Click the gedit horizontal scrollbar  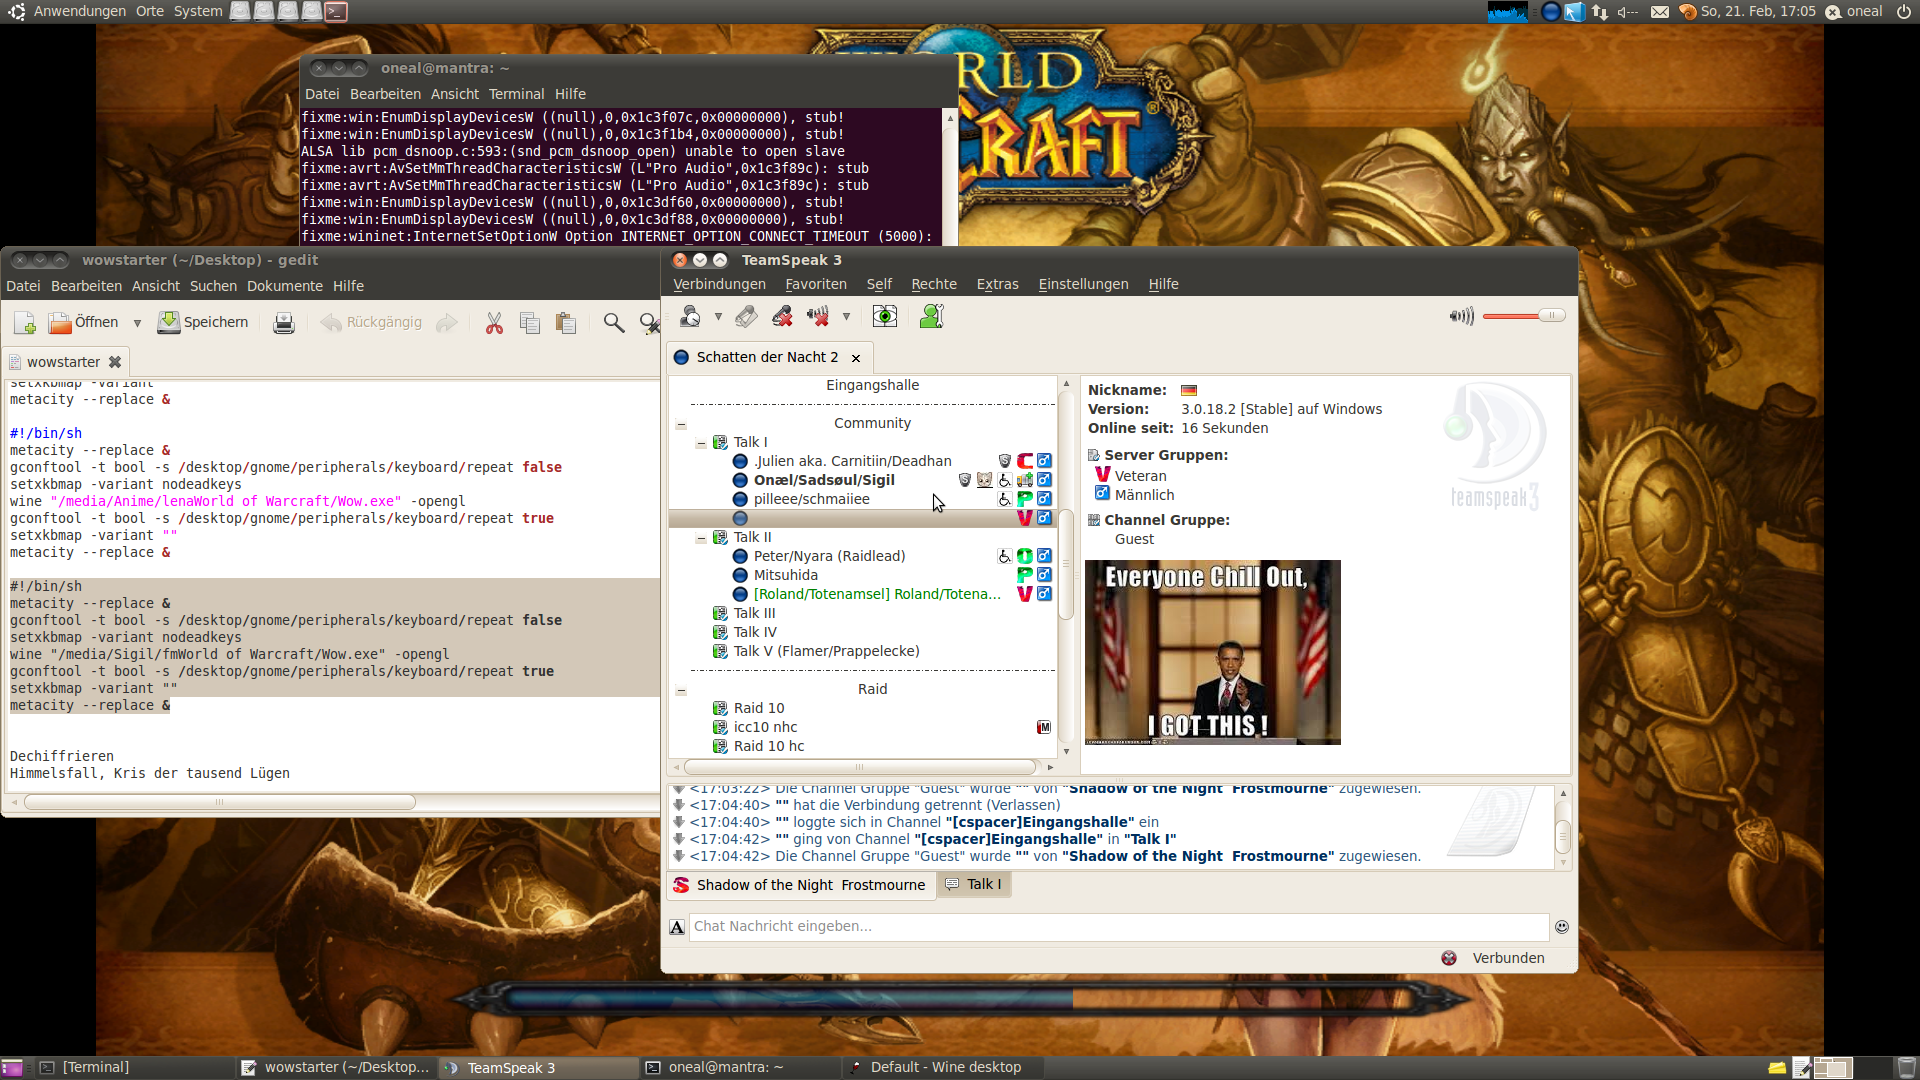[220, 802]
